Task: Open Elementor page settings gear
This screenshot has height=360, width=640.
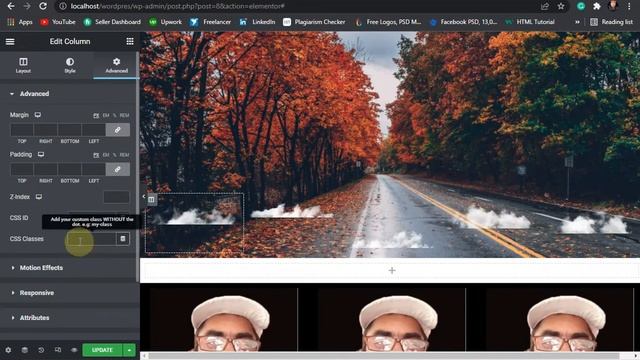Action: [8, 350]
